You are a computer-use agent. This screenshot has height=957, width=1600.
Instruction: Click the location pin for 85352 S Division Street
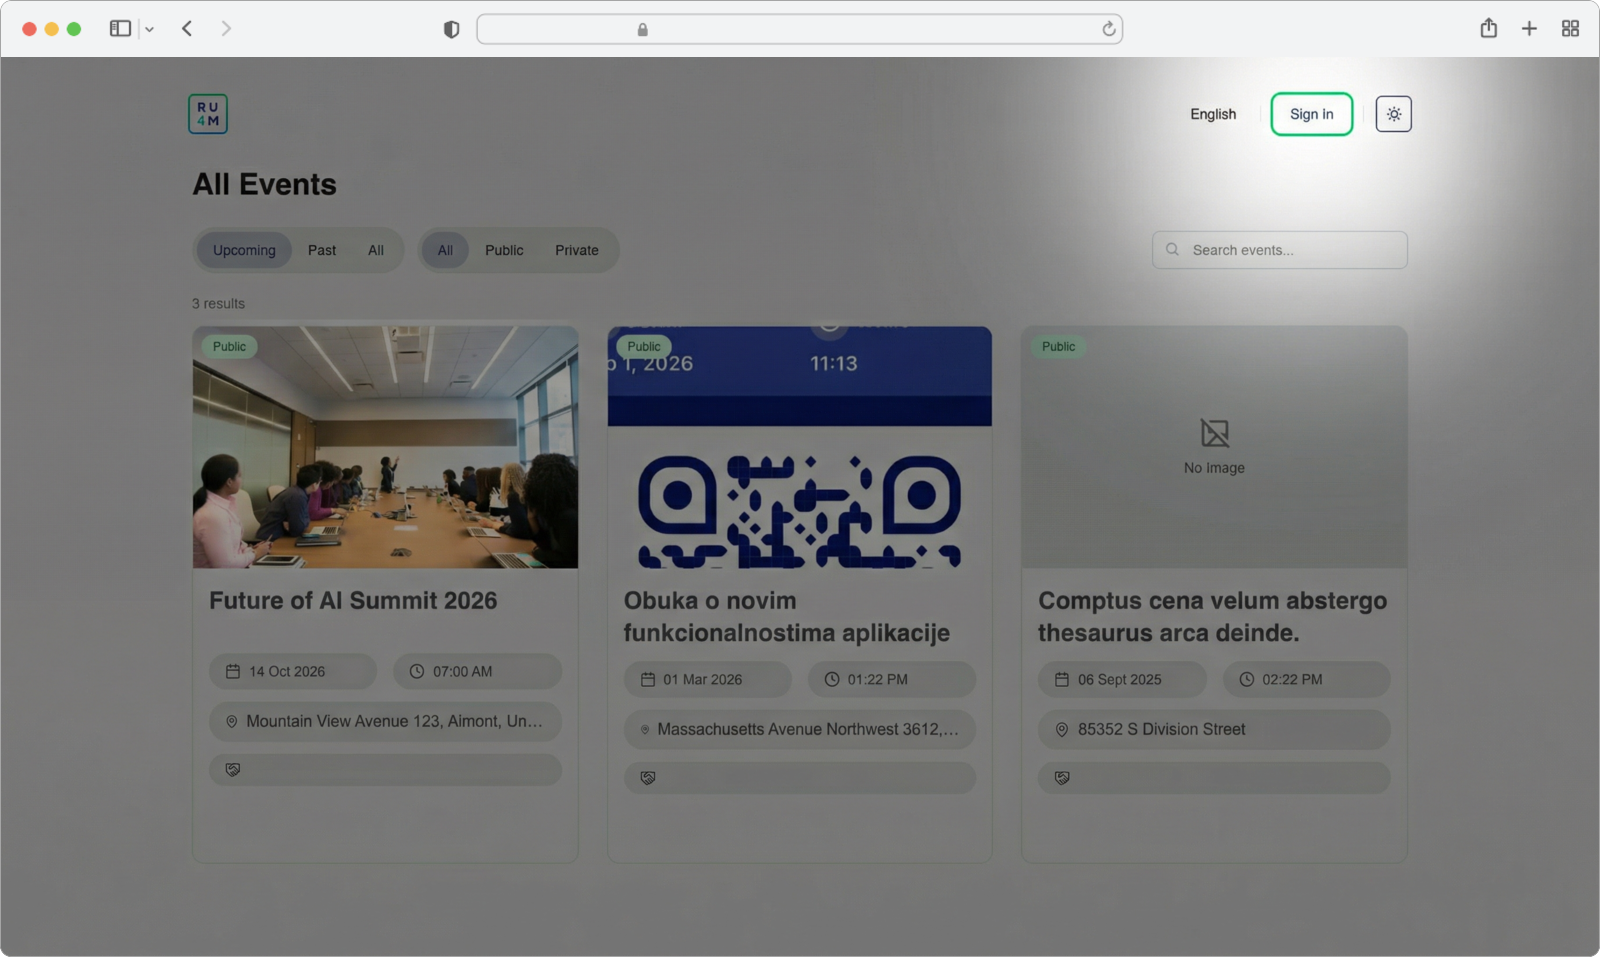(x=1060, y=729)
